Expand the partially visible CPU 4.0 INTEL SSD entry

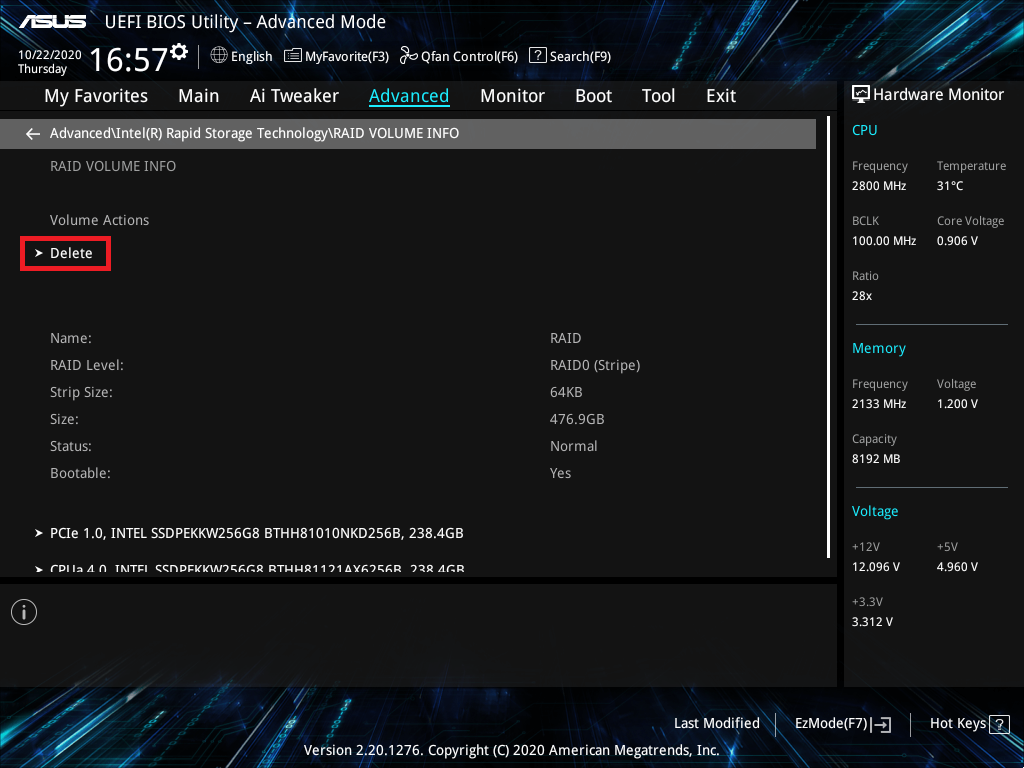(255, 569)
